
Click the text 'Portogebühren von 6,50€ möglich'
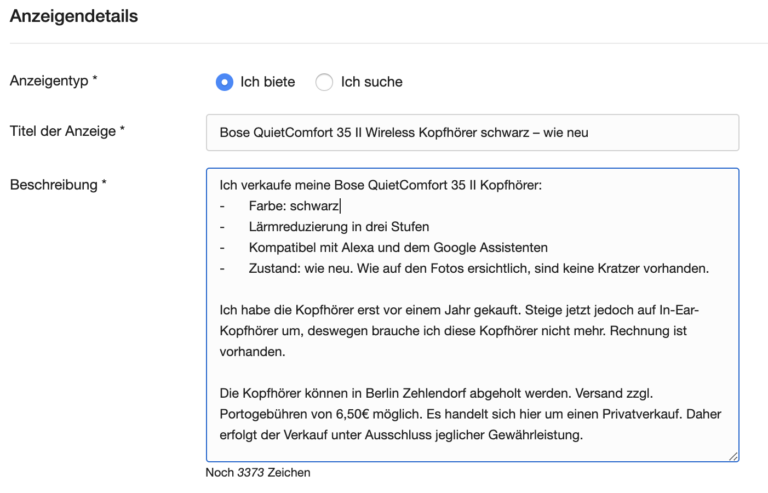point(321,414)
